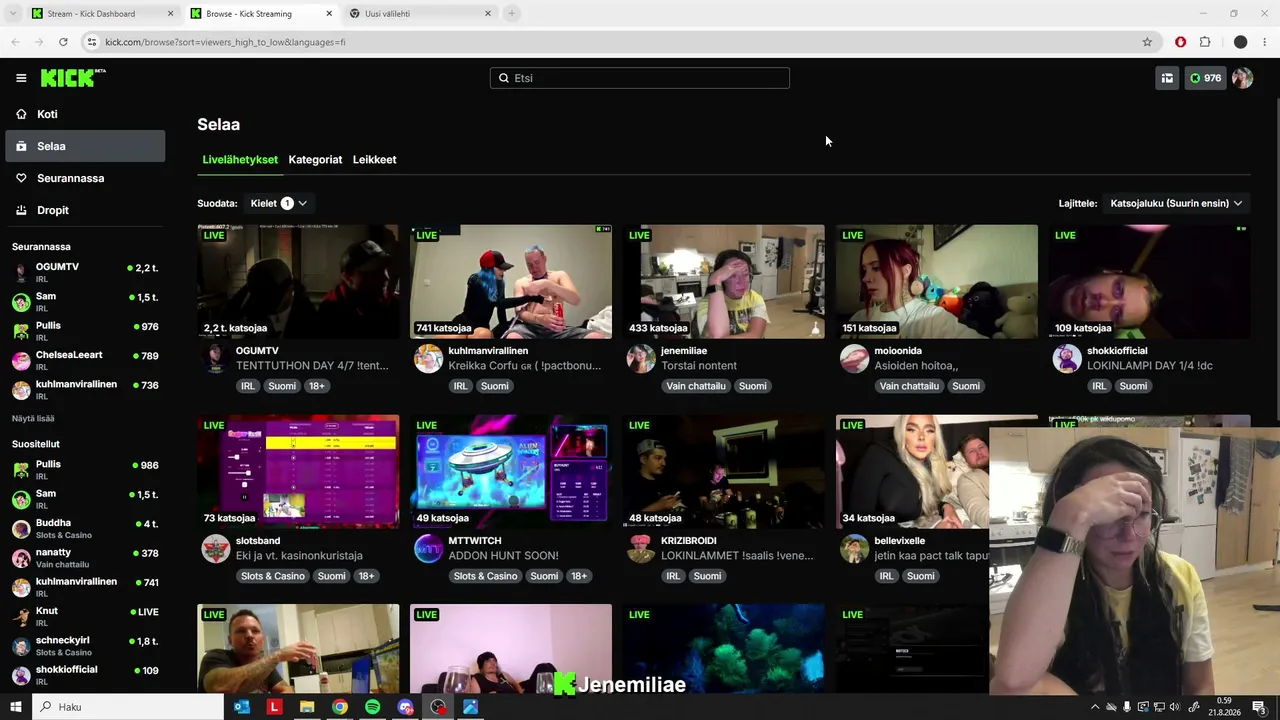The width and height of the screenshot is (1280, 720).
Task: Open stream title 'LOKINLAMPI DAY 1/4'
Action: [1150, 366]
